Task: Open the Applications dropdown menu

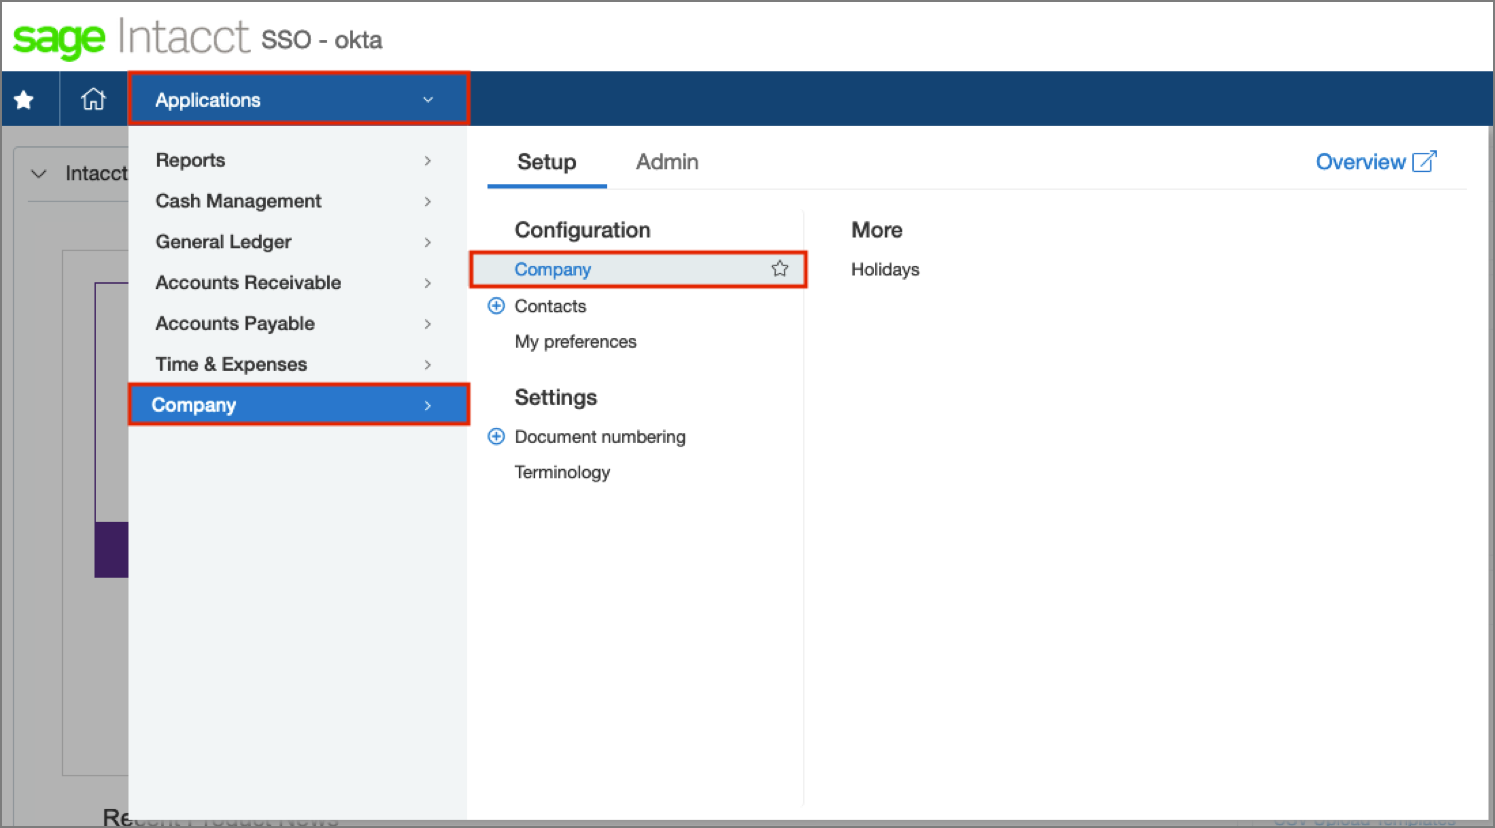Action: coord(298,100)
